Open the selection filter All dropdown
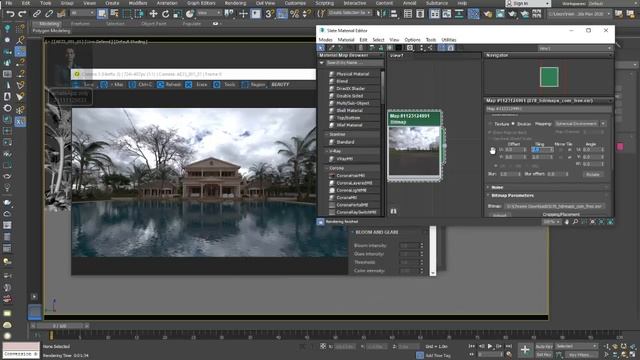 pyautogui.click(x=83, y=13)
